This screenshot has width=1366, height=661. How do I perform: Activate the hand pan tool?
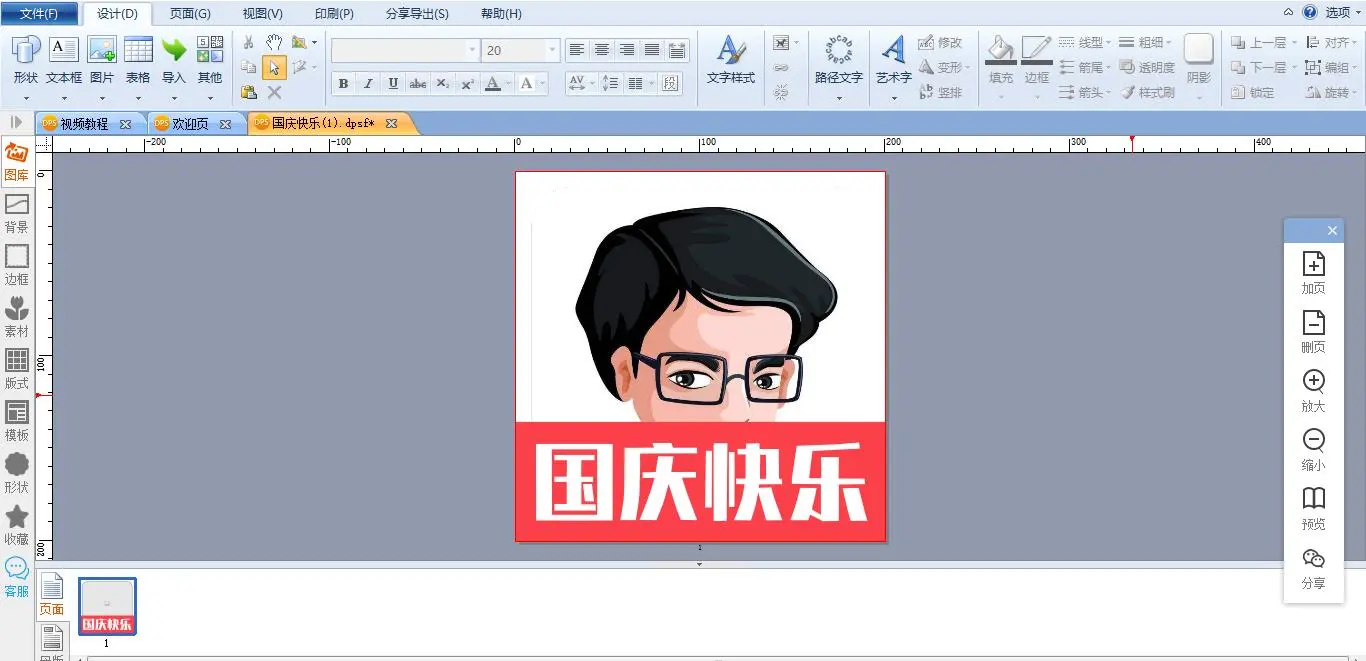(274, 43)
